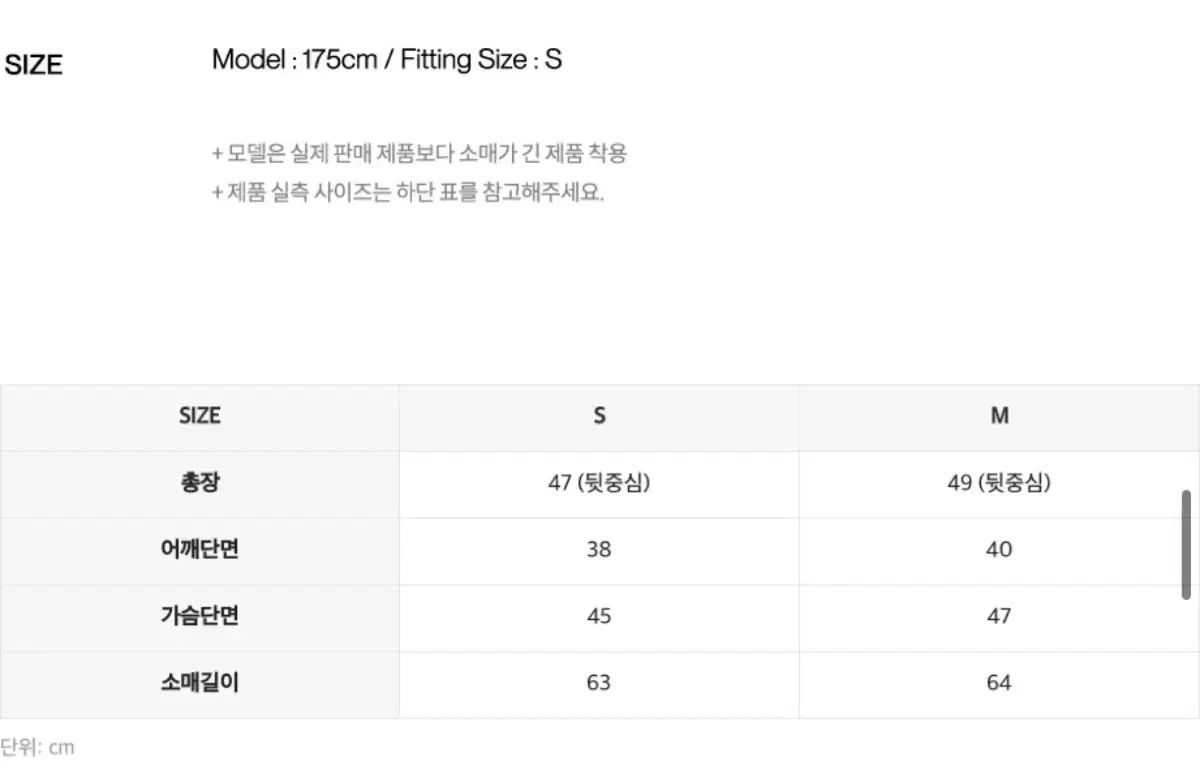Click the 소매길이 value 64
This screenshot has height=783, width=1200.
999,683
